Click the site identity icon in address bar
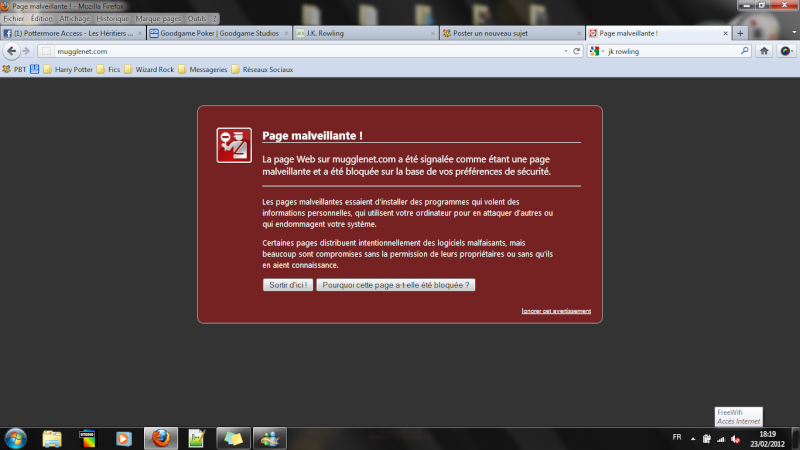Screen dimensions: 800x450 46,51
